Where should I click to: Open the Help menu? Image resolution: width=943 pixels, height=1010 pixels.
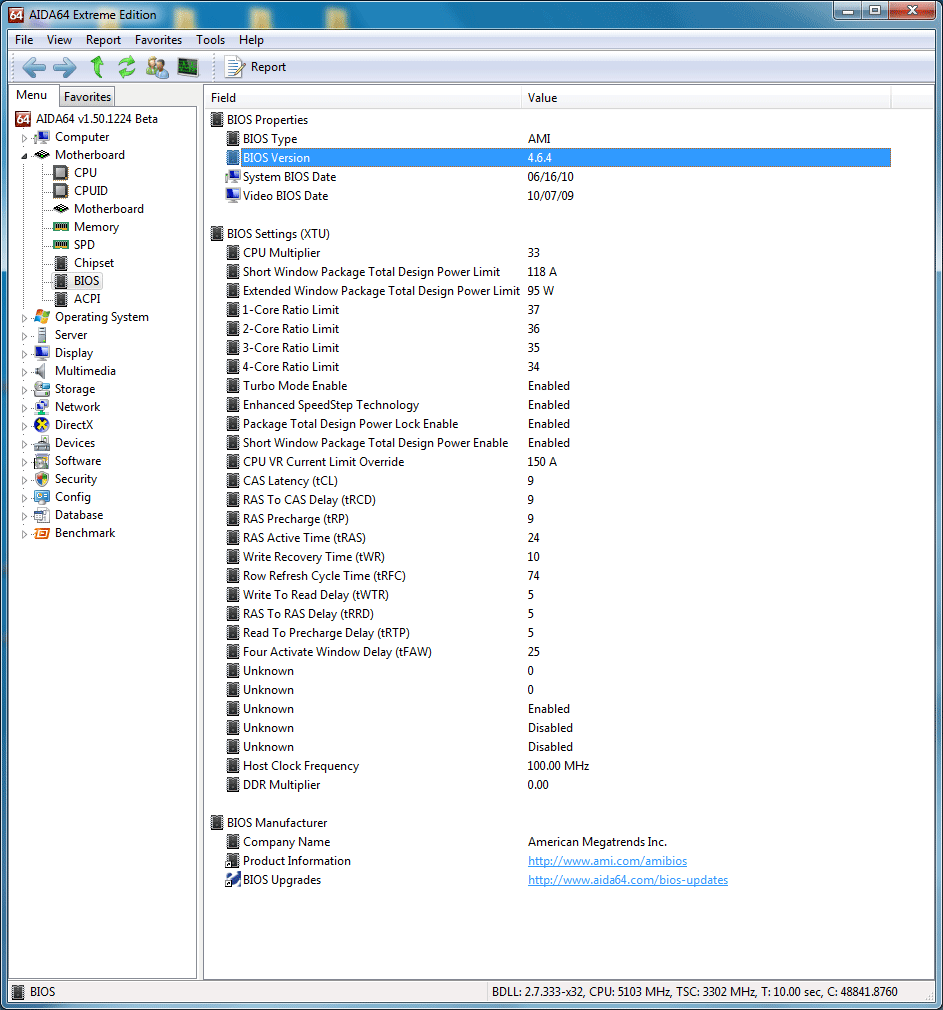pyautogui.click(x=251, y=40)
